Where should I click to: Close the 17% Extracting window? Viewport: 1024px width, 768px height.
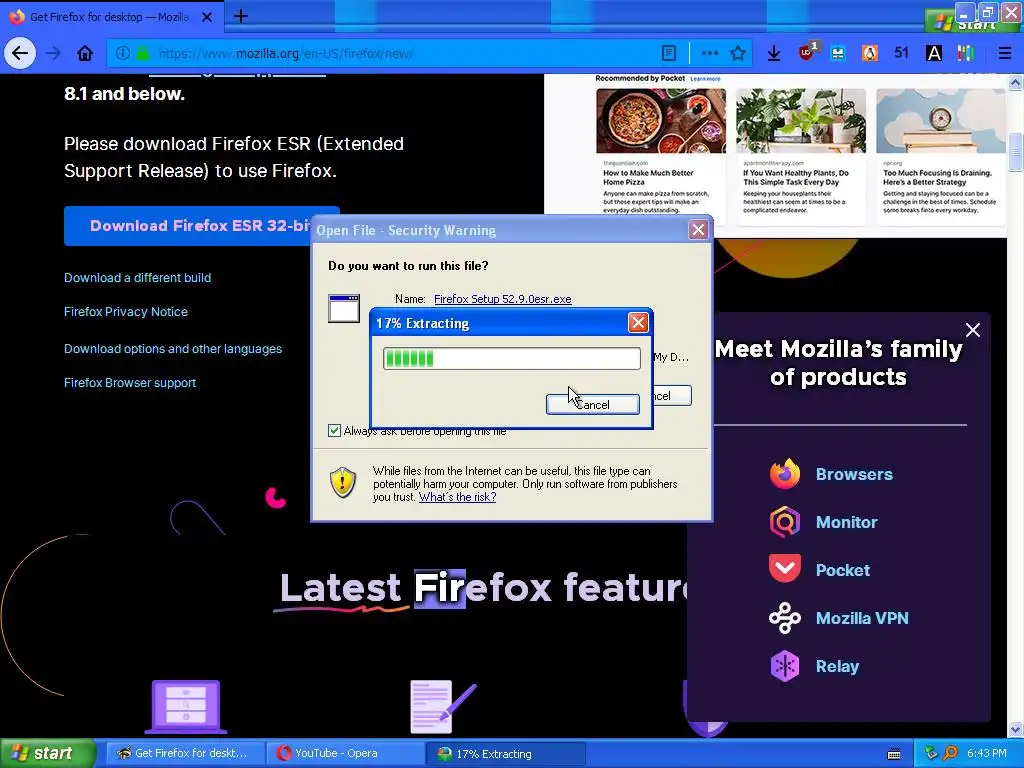tap(638, 323)
